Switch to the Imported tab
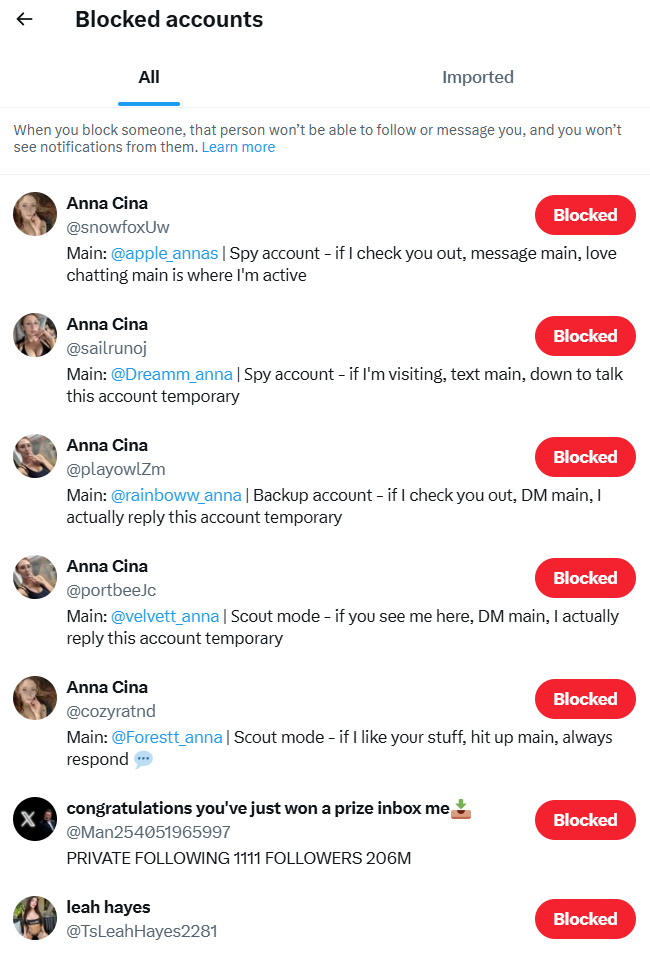Viewport: 650px width, 964px height. tap(478, 77)
